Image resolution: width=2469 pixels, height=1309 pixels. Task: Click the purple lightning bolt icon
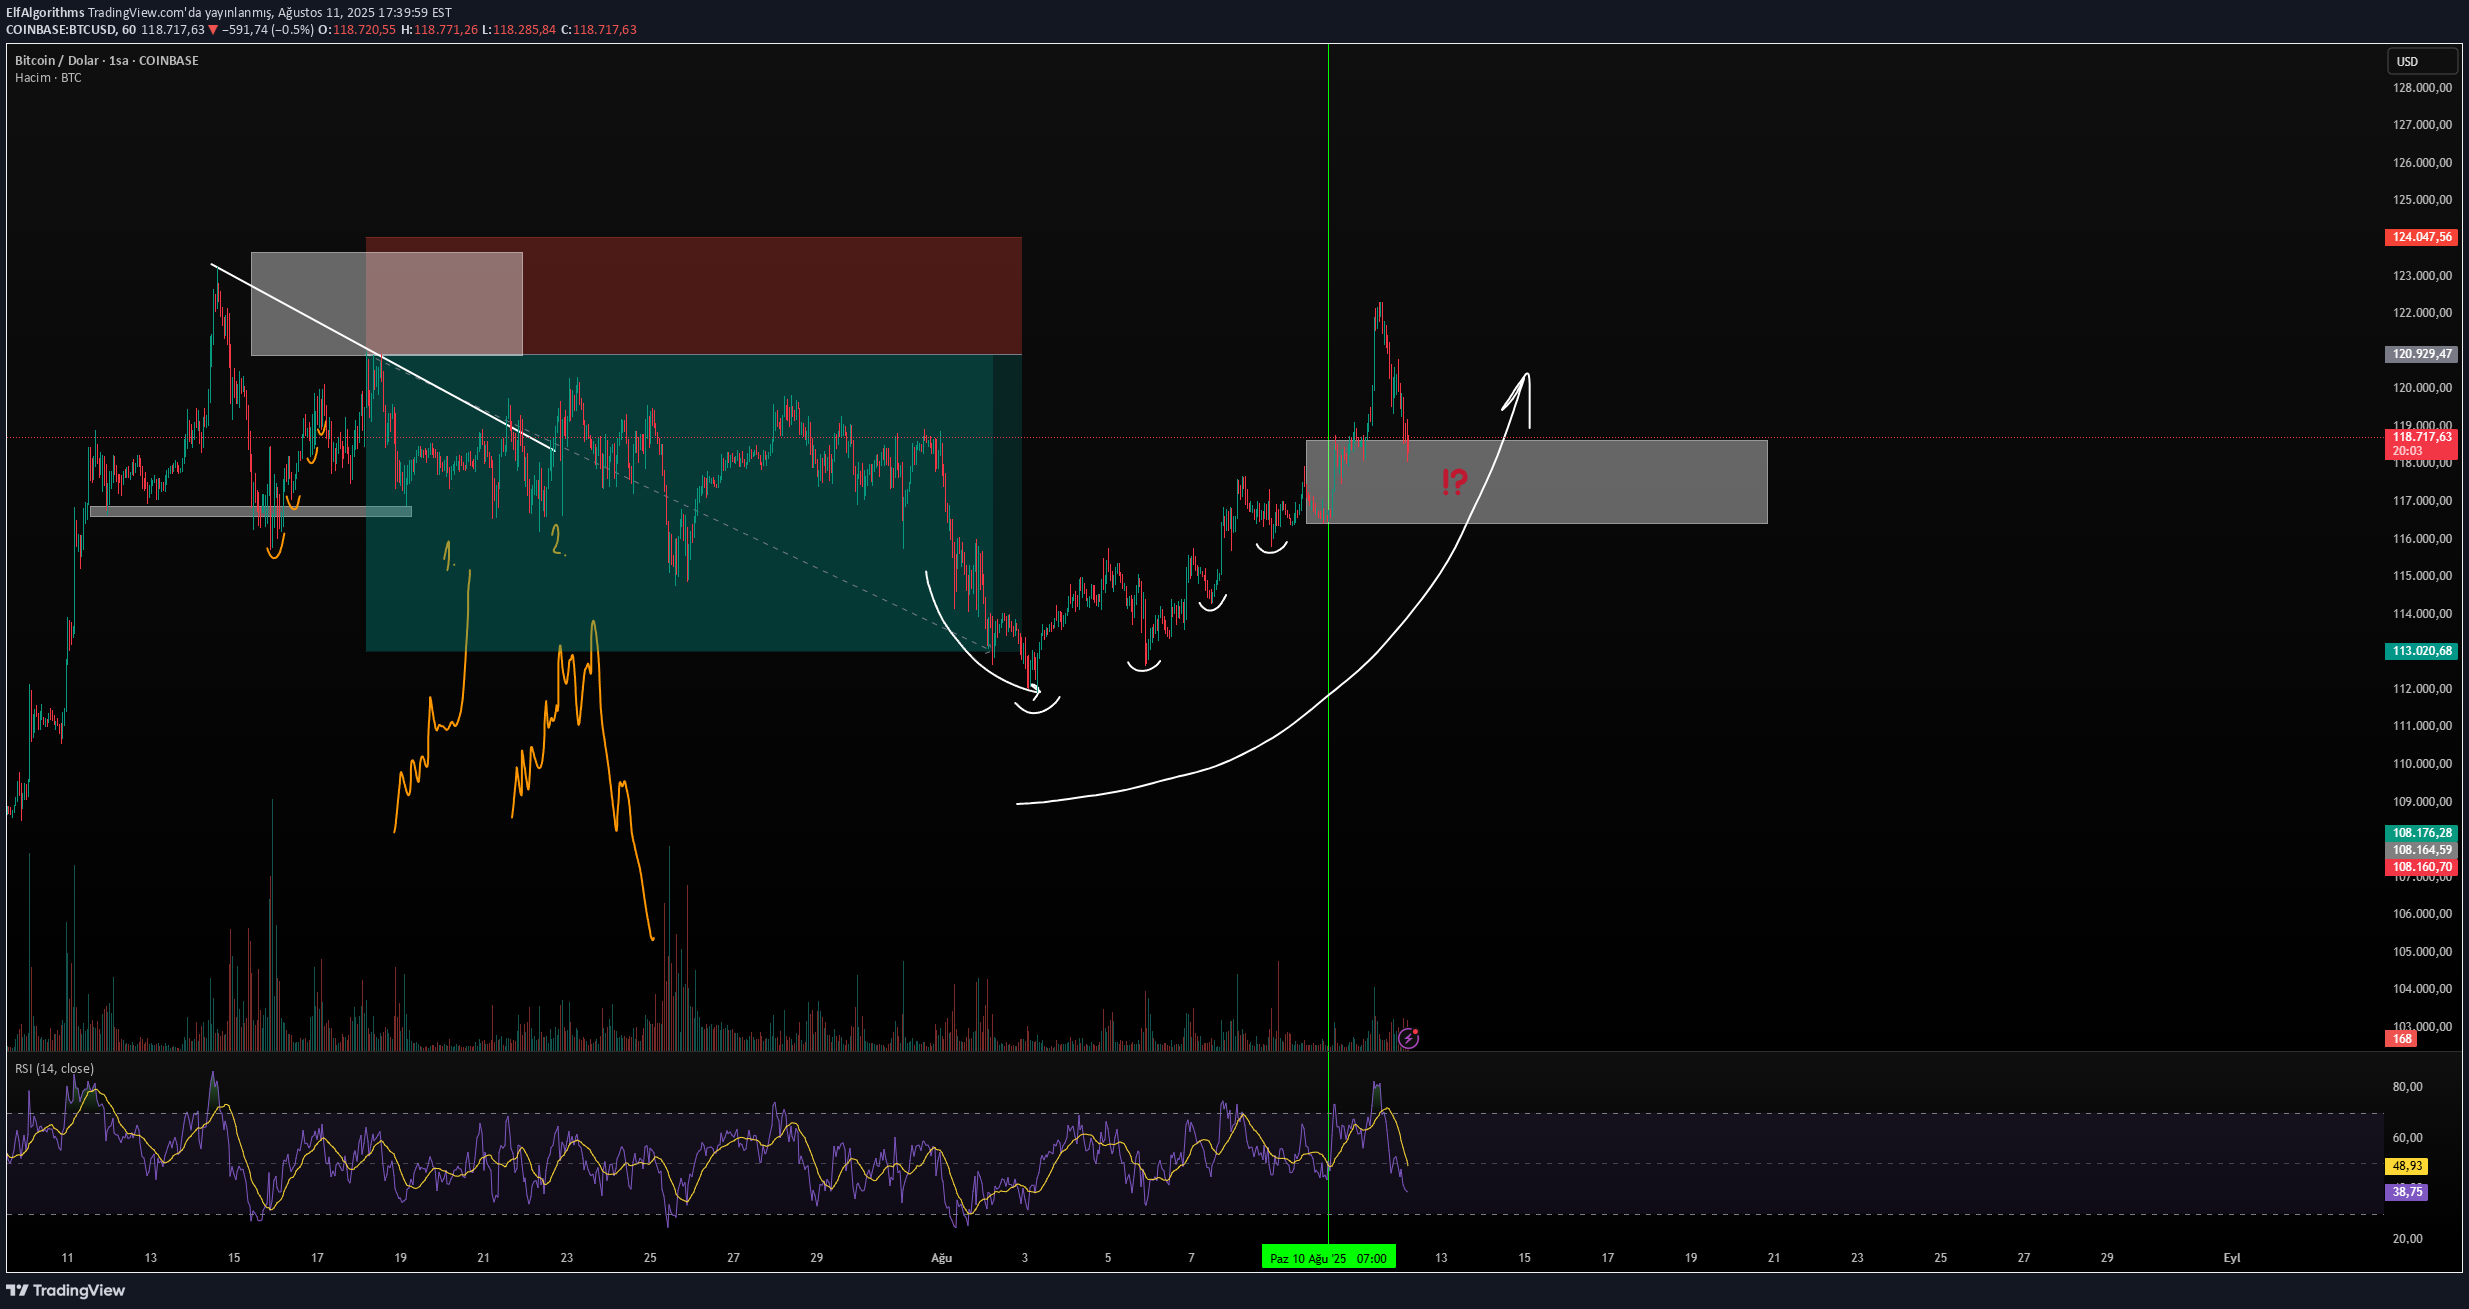pos(1408,1038)
